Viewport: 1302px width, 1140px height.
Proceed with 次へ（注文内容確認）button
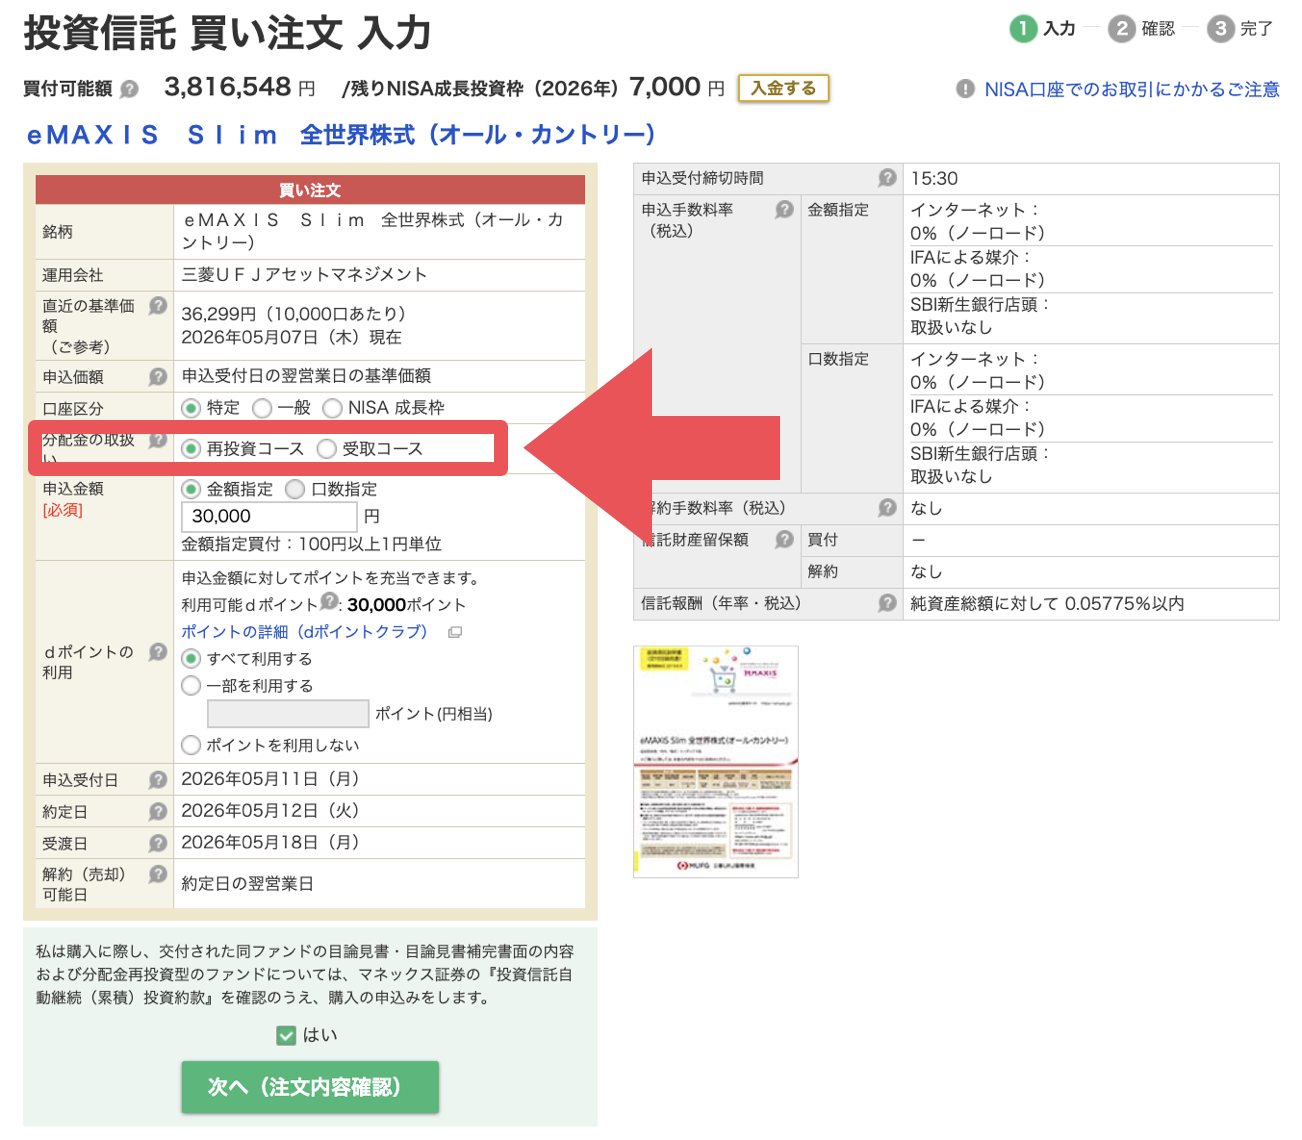310,1087
